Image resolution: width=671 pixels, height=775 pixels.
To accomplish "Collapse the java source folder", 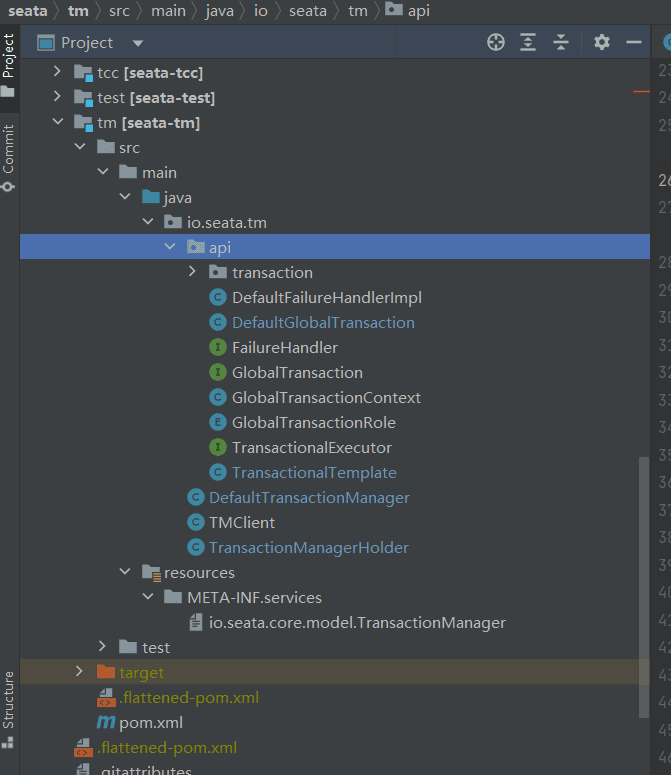I will point(125,196).
